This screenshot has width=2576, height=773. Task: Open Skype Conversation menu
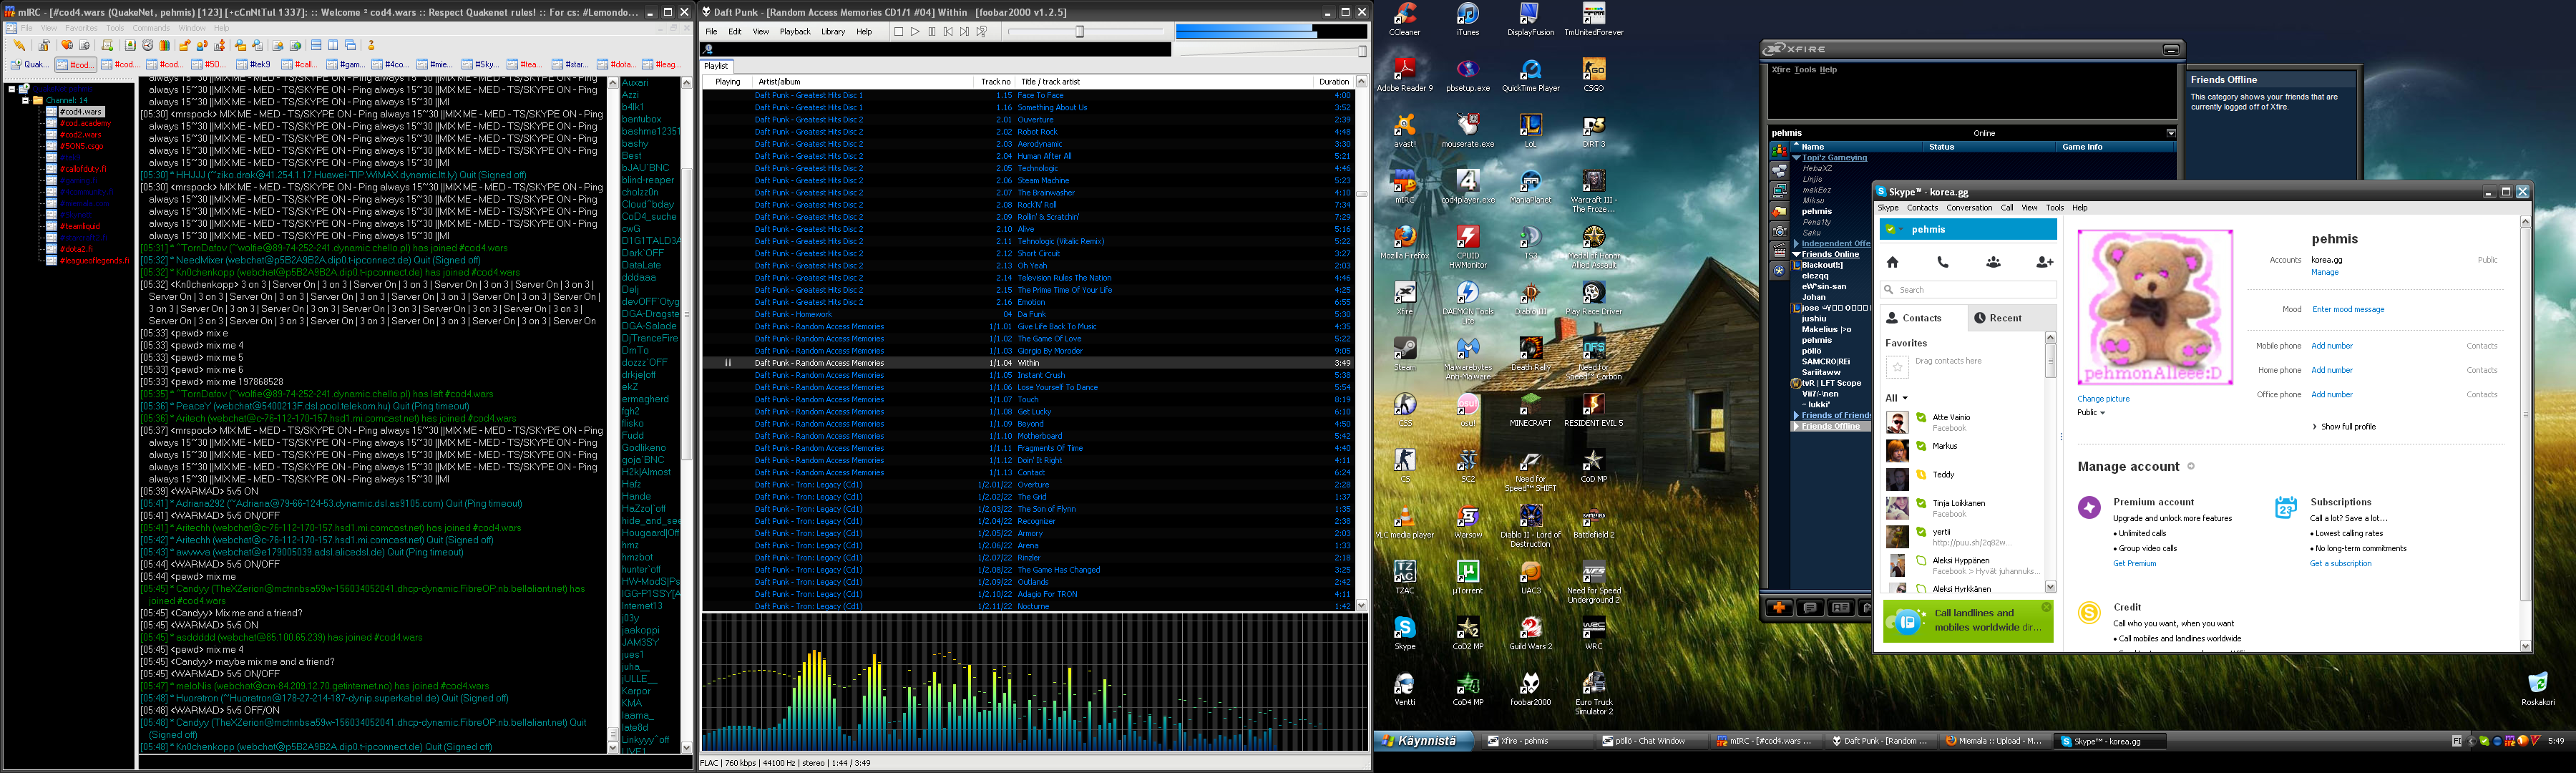[1969, 208]
